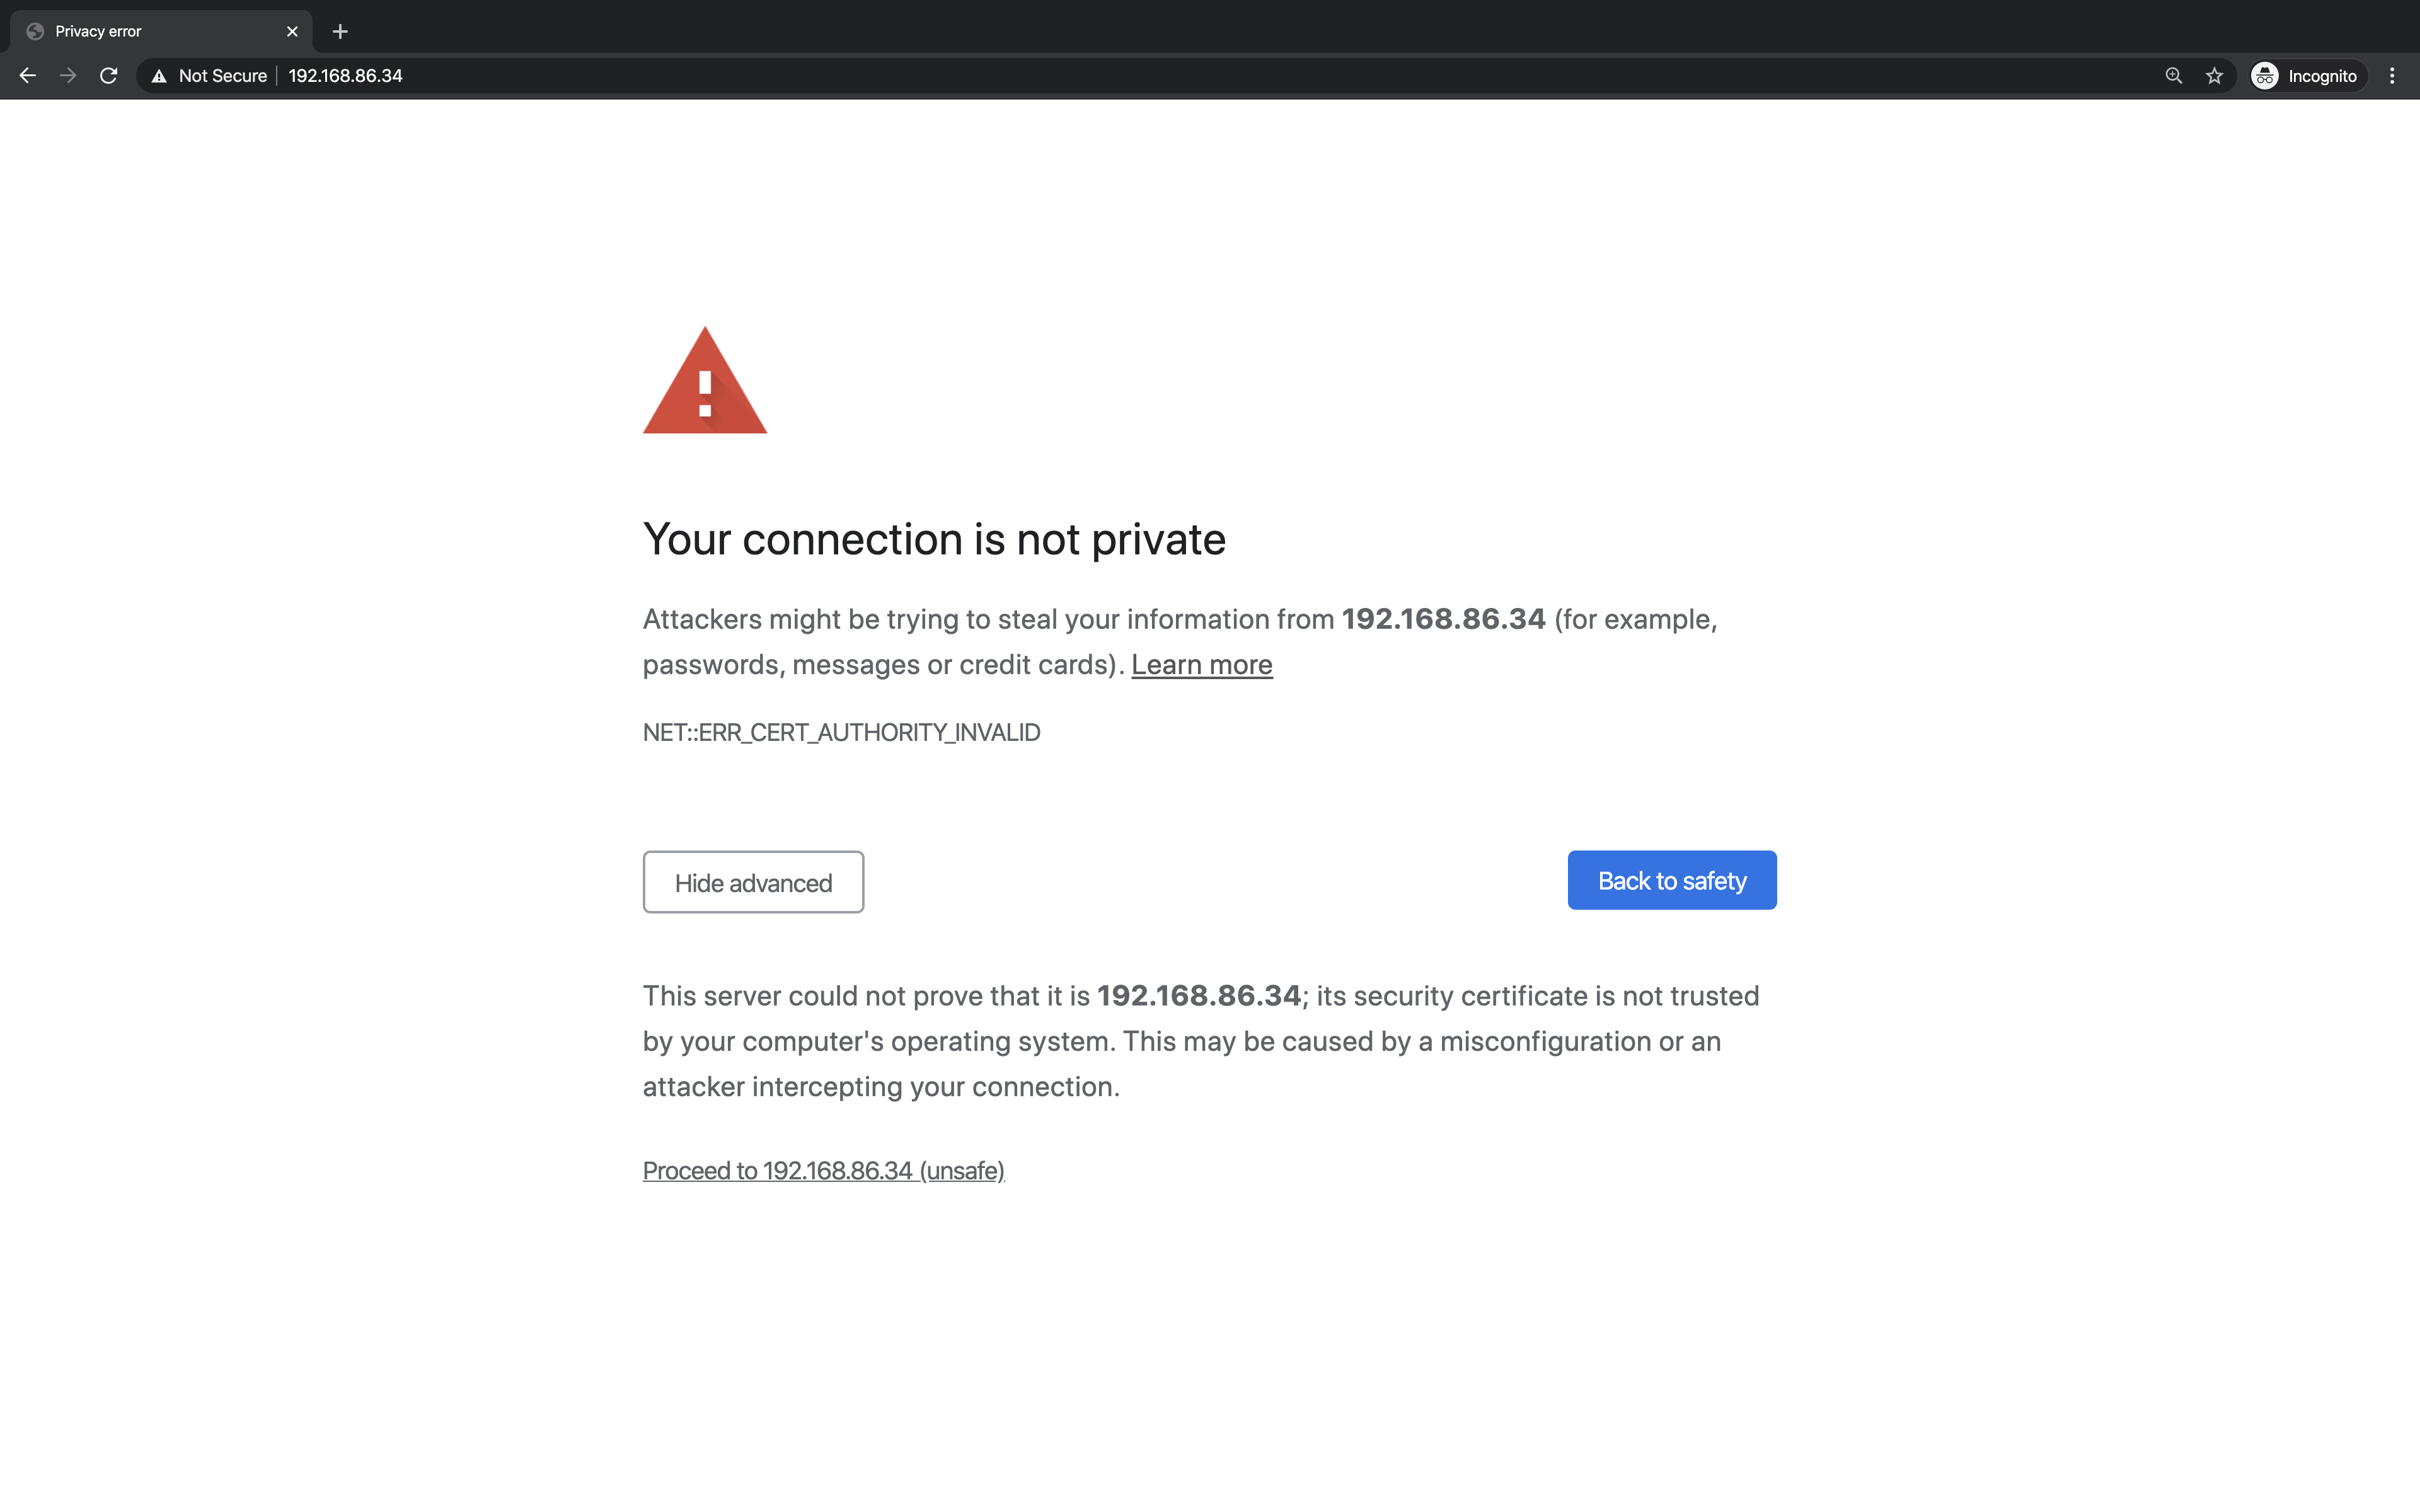Select the Privacy error tab
This screenshot has width=2420, height=1512.
tap(161, 31)
